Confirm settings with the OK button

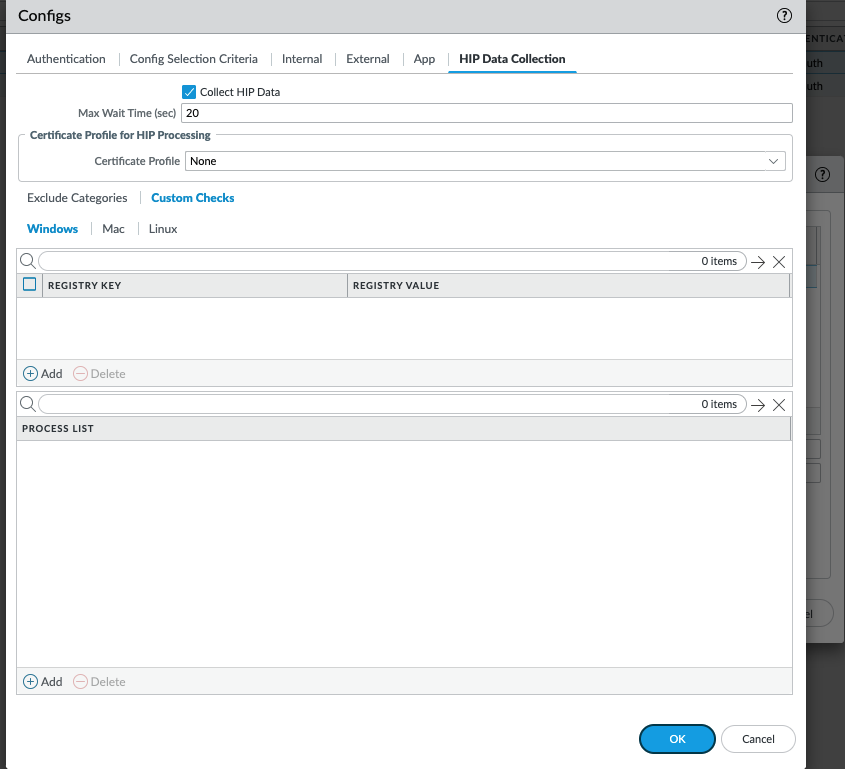click(677, 738)
